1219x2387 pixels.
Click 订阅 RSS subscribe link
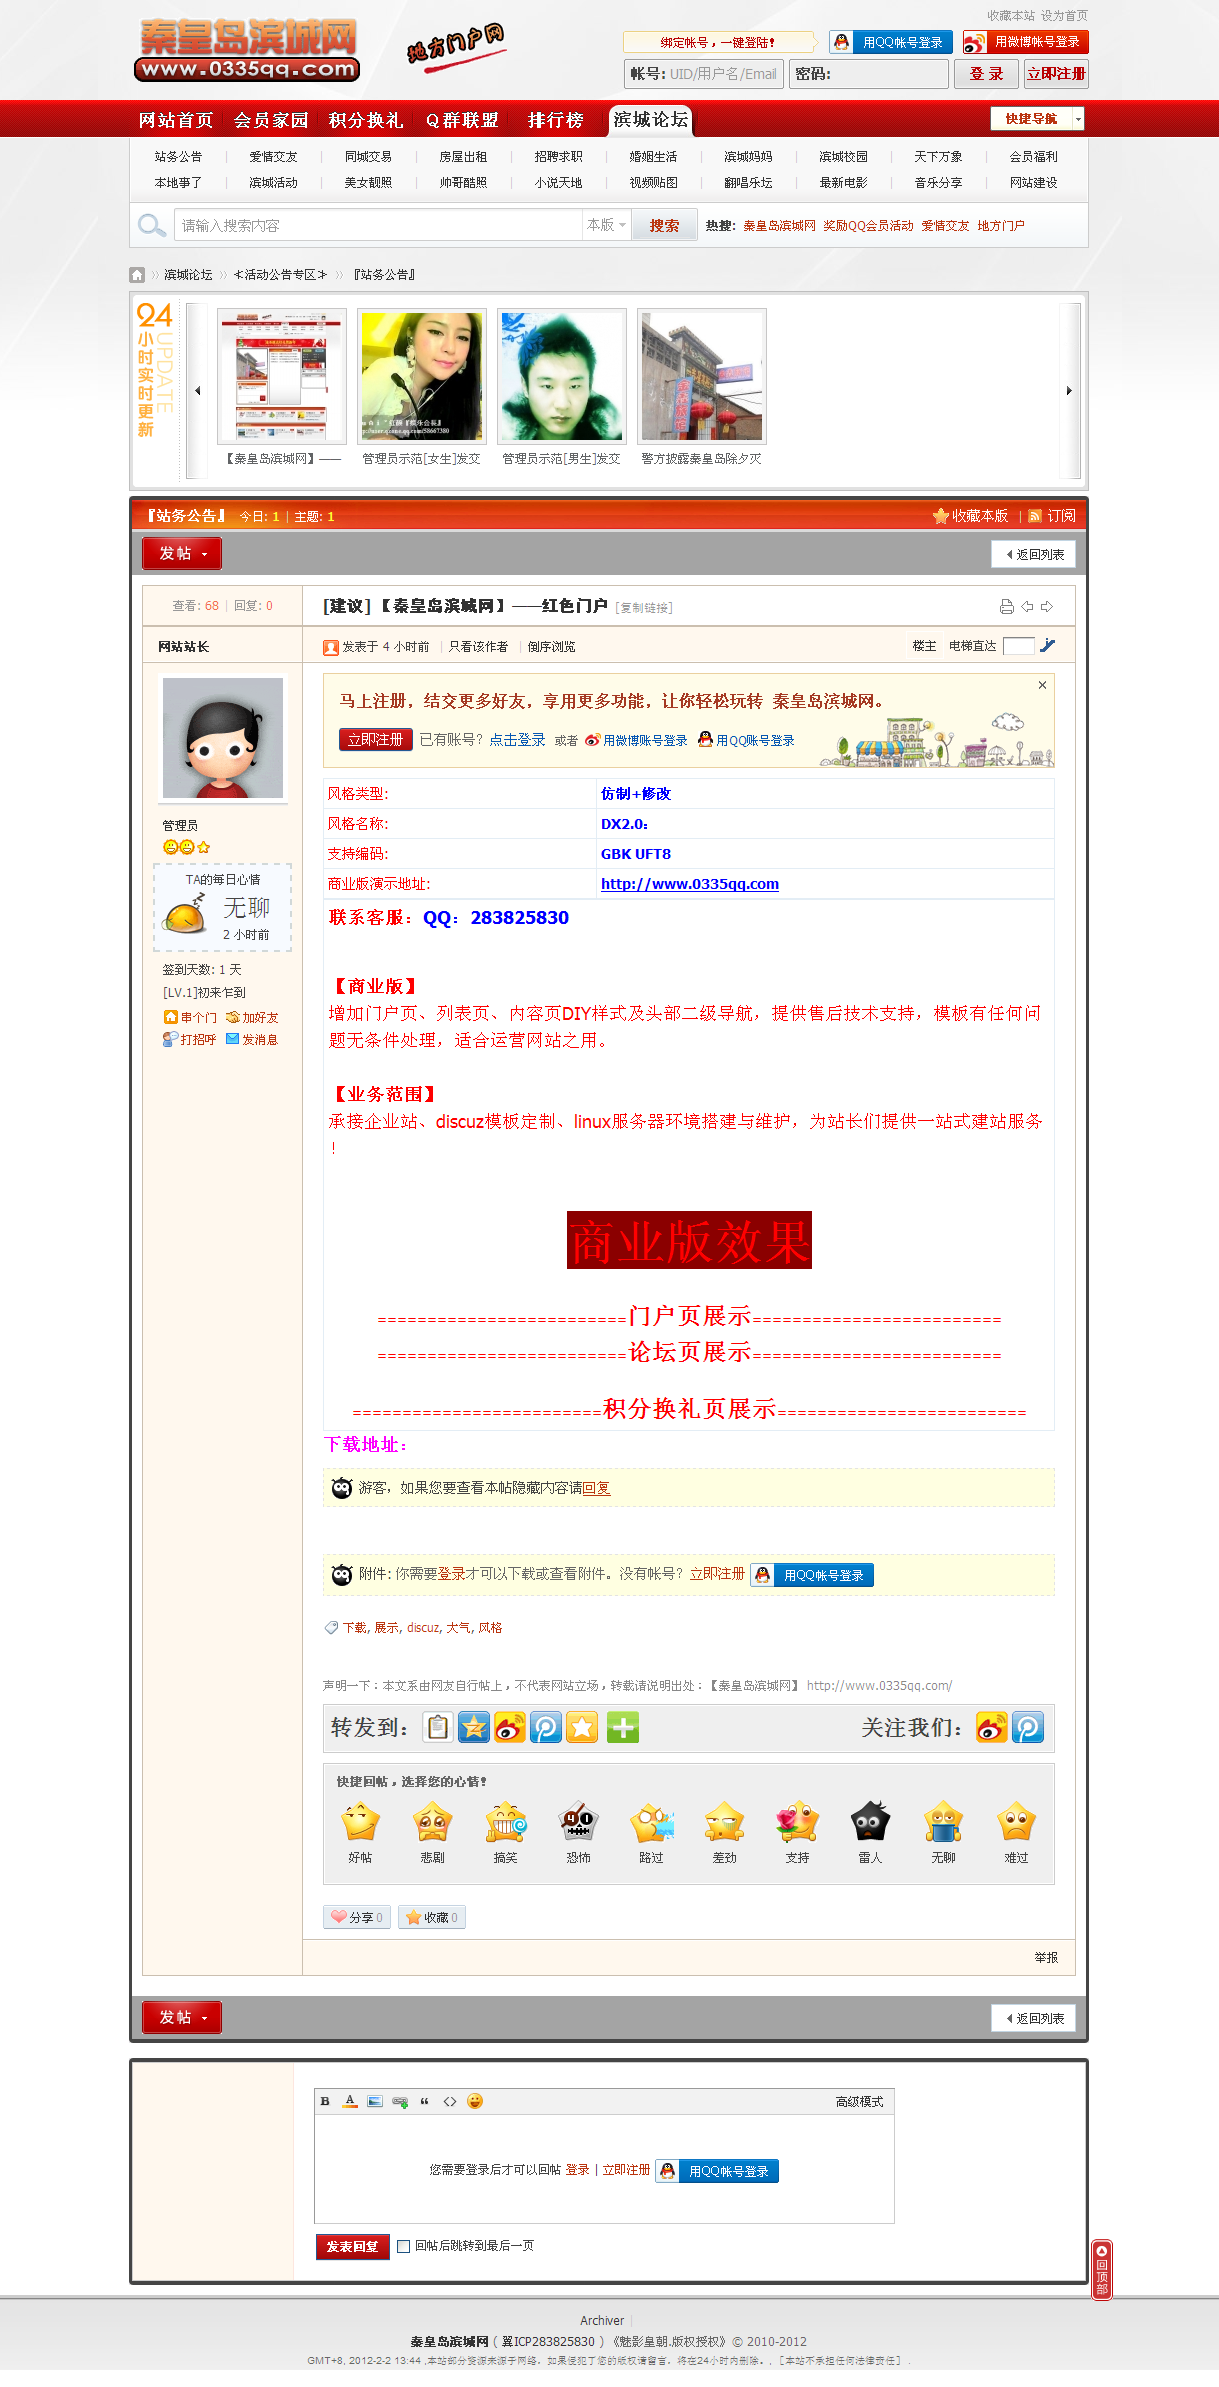pos(1052,516)
